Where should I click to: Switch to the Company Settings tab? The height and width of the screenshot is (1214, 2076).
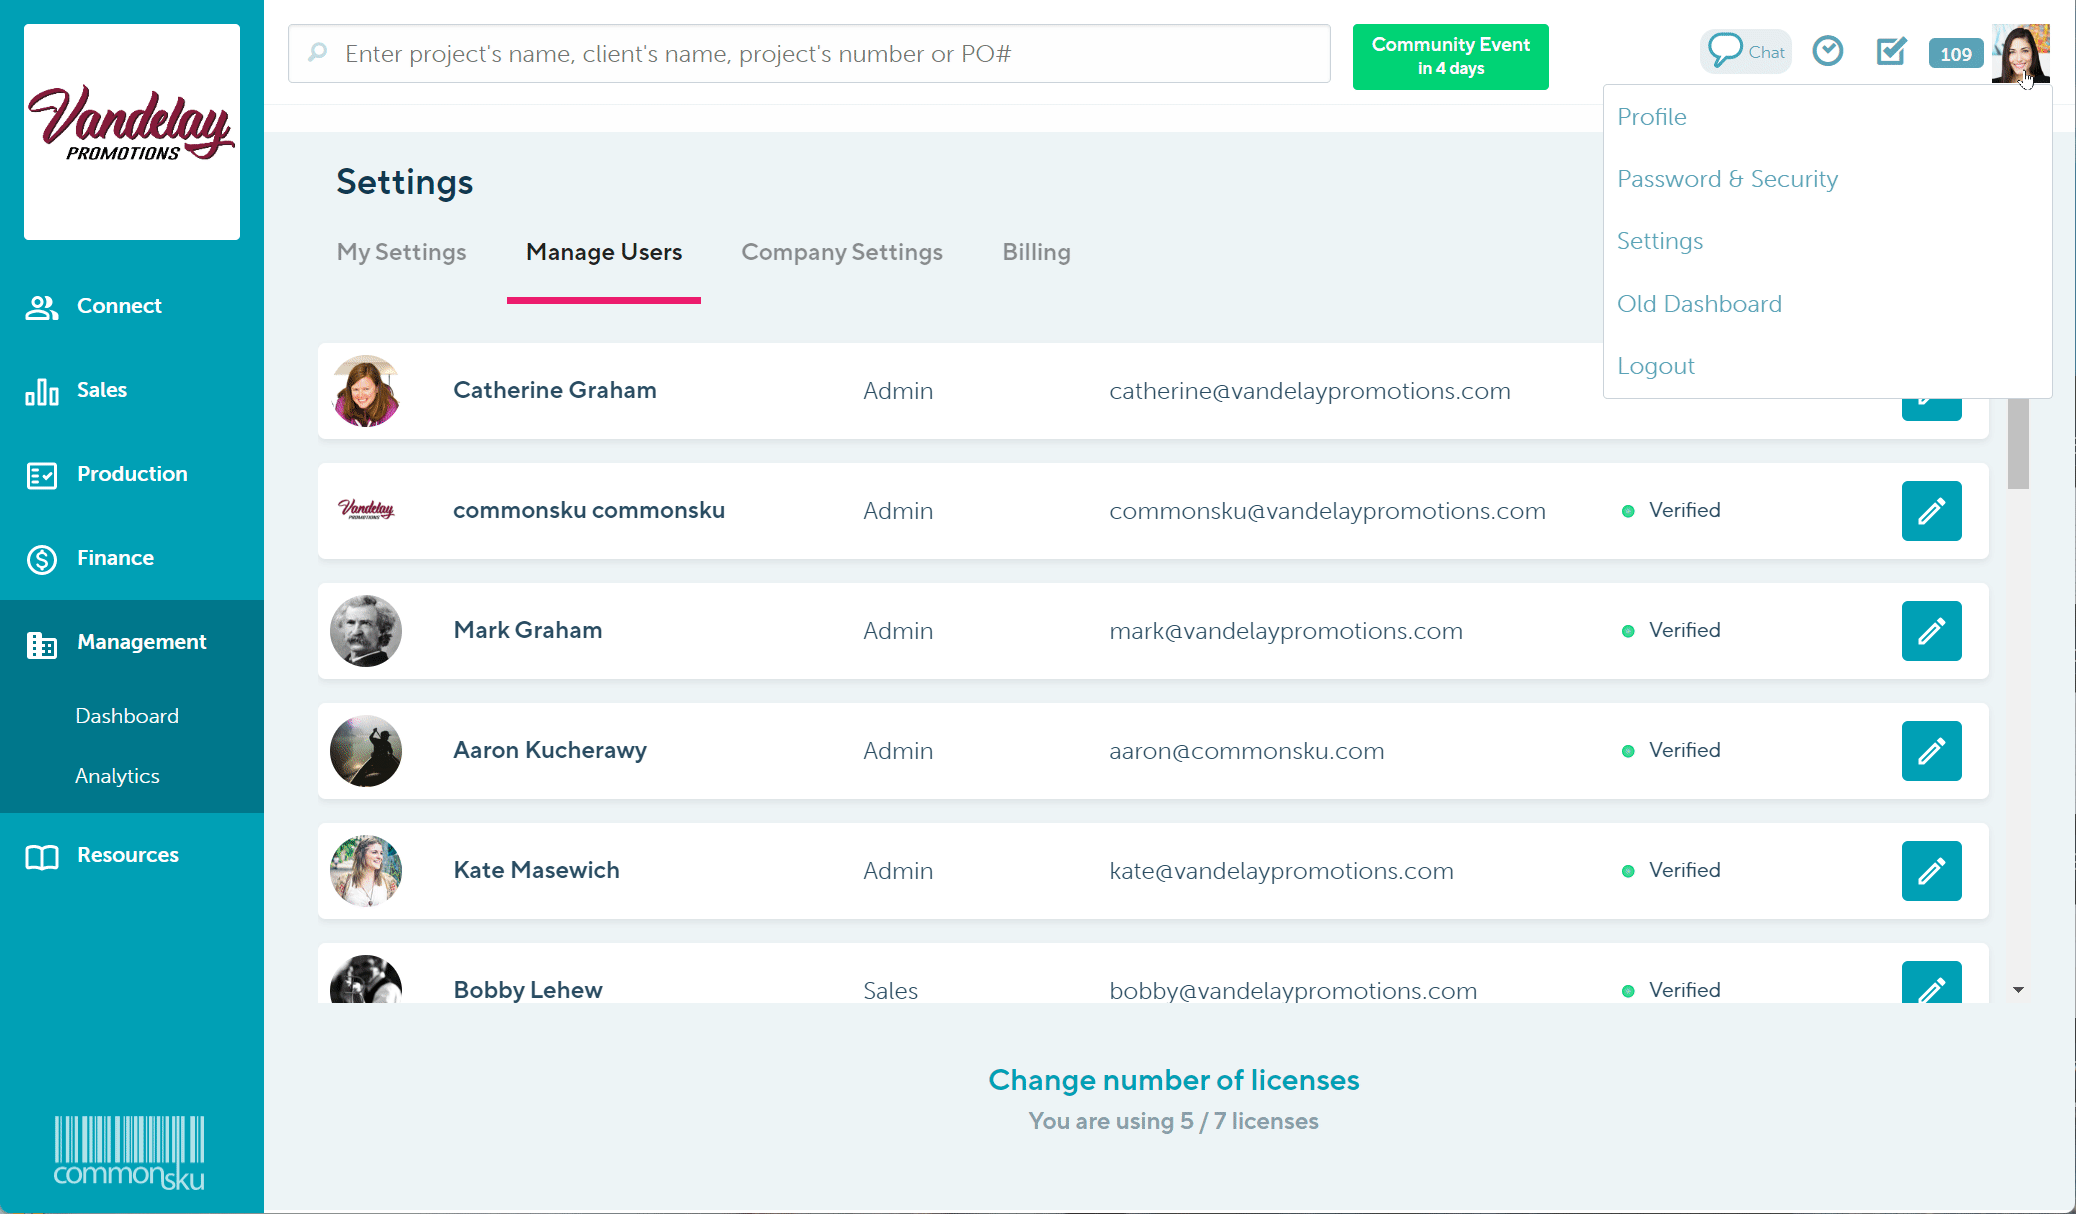[841, 252]
